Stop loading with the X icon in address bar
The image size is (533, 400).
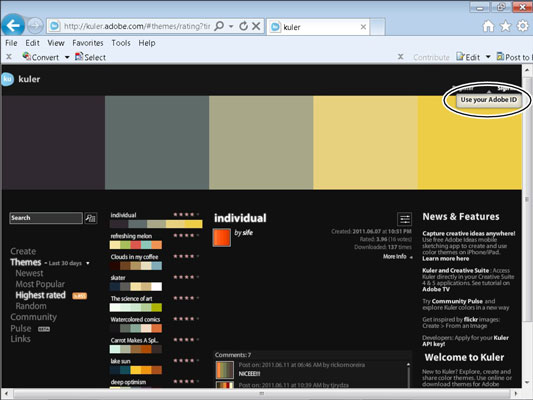[x=256, y=26]
